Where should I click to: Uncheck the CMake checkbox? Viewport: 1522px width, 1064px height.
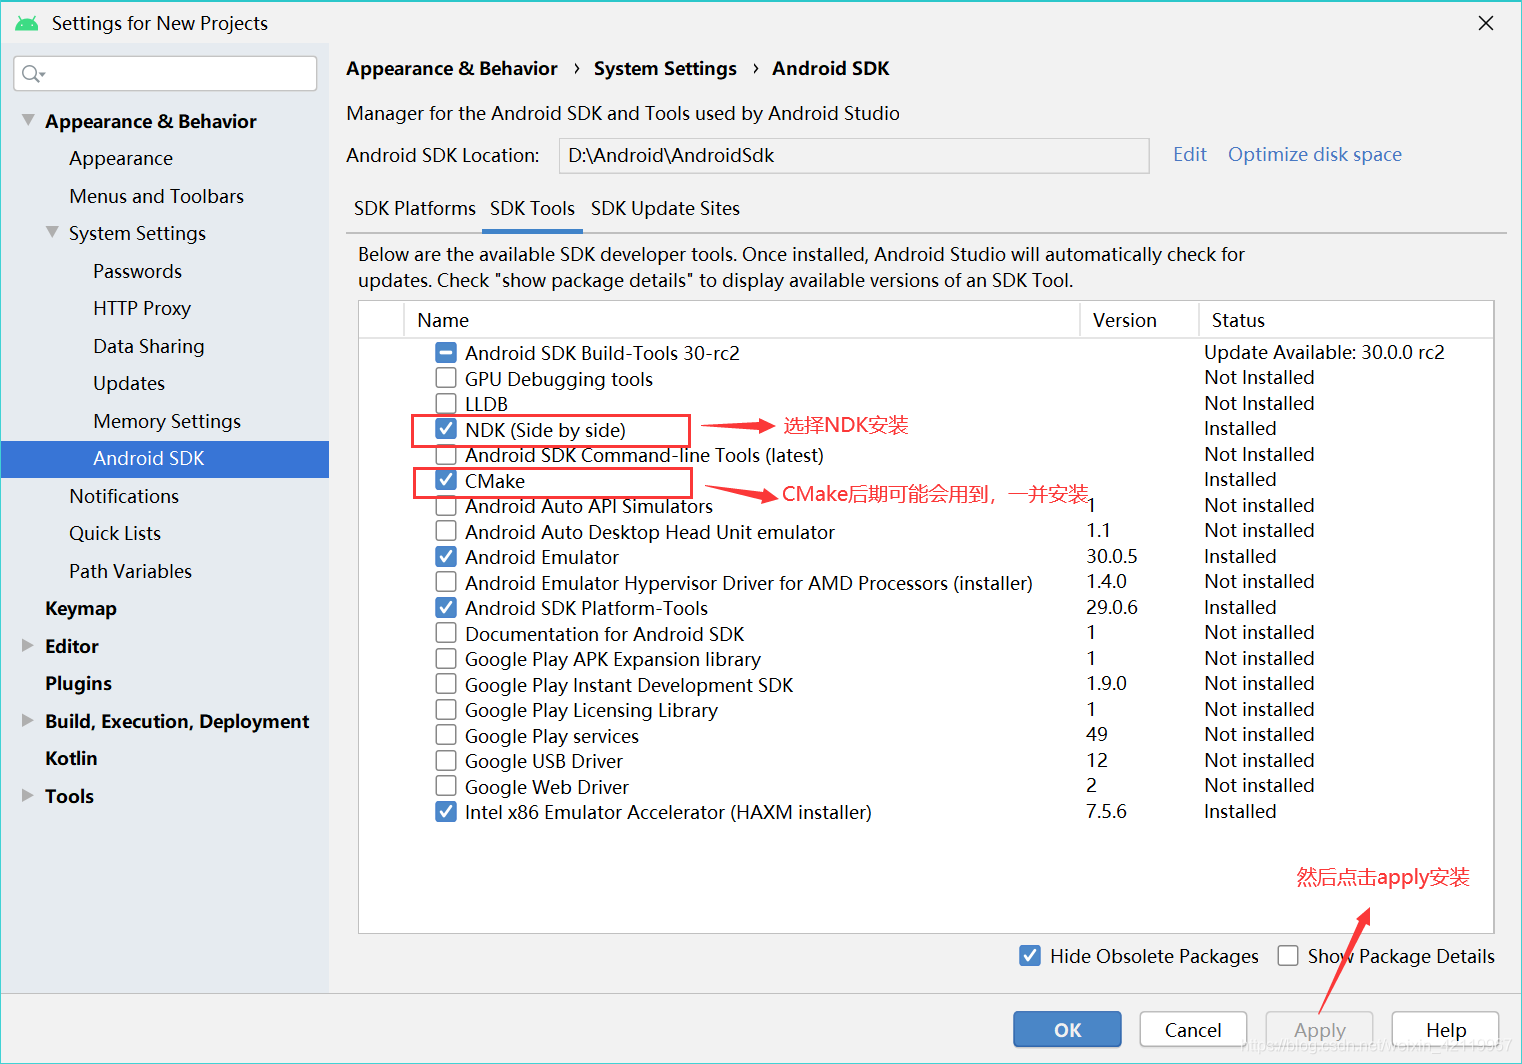[x=446, y=481]
